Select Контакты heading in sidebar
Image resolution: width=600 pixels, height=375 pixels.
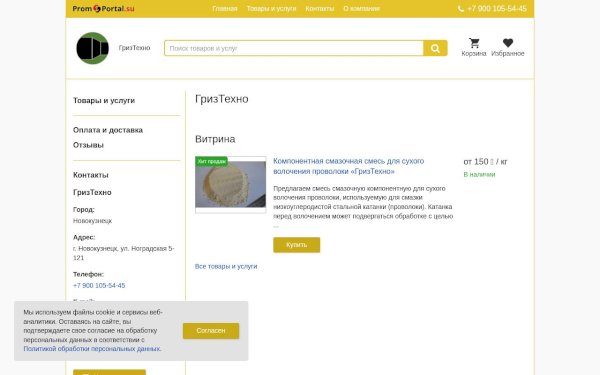click(x=91, y=175)
